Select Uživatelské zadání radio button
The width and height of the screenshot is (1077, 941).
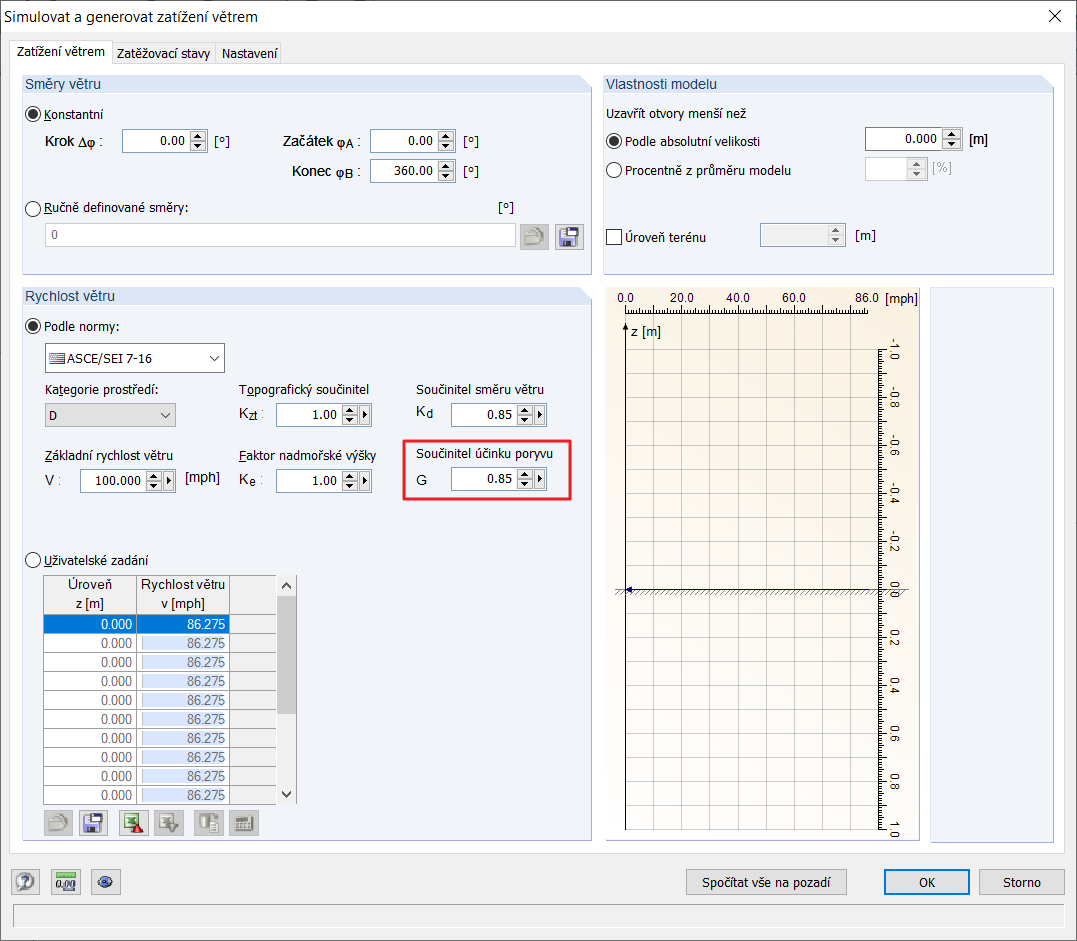(33, 560)
